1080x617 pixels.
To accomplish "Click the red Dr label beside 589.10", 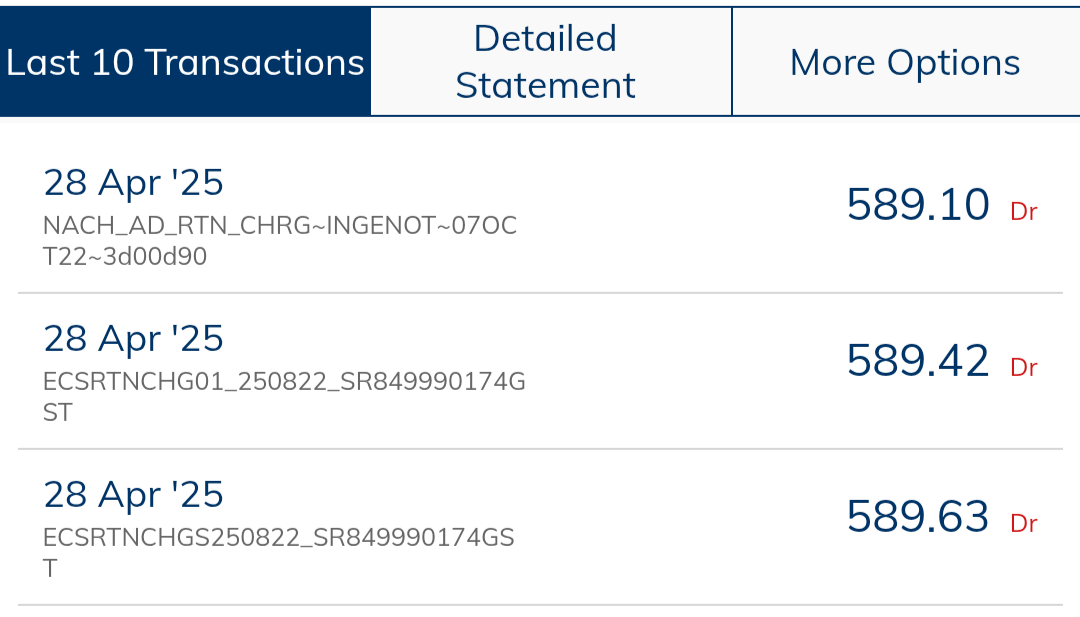I will pos(1024,212).
